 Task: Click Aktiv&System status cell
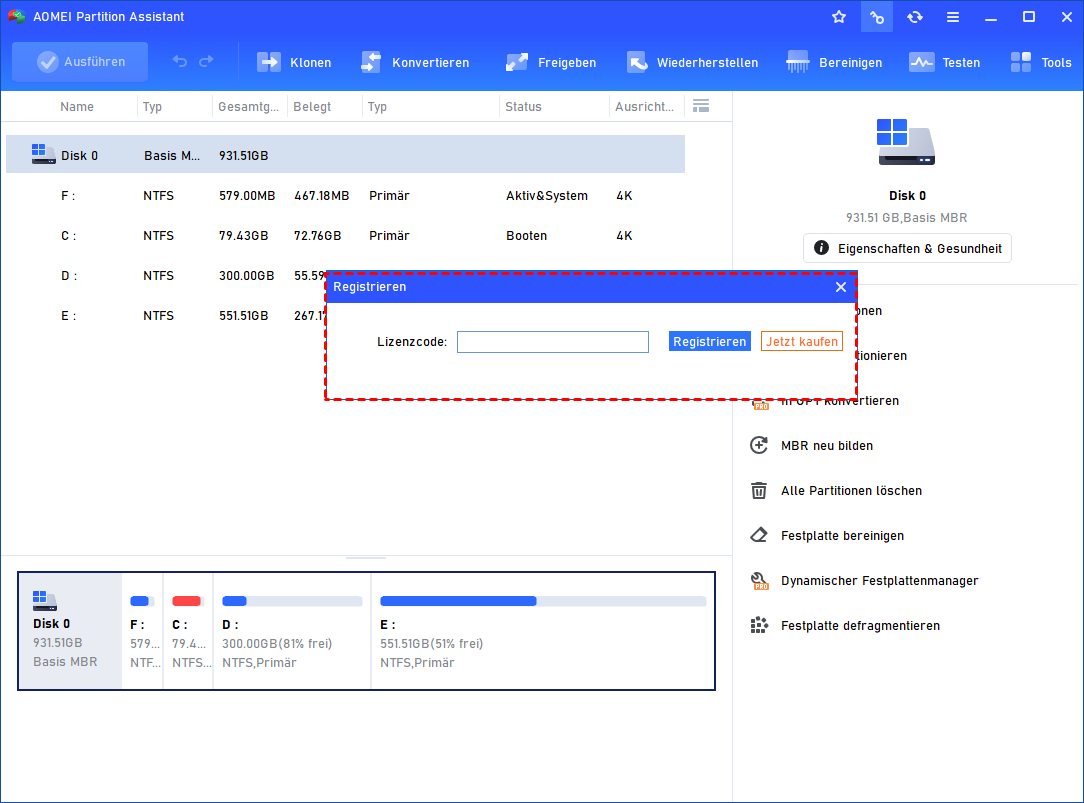point(547,196)
